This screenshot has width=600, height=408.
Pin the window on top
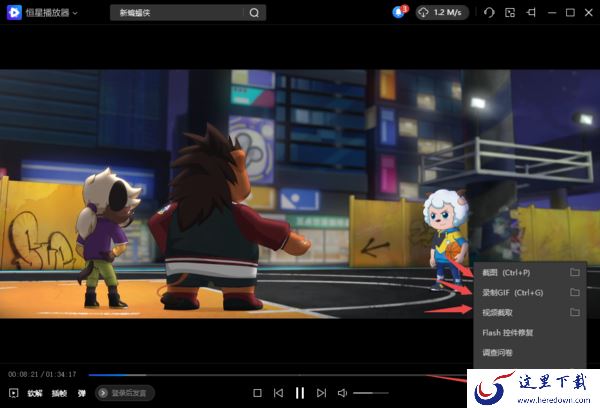[x=531, y=13]
